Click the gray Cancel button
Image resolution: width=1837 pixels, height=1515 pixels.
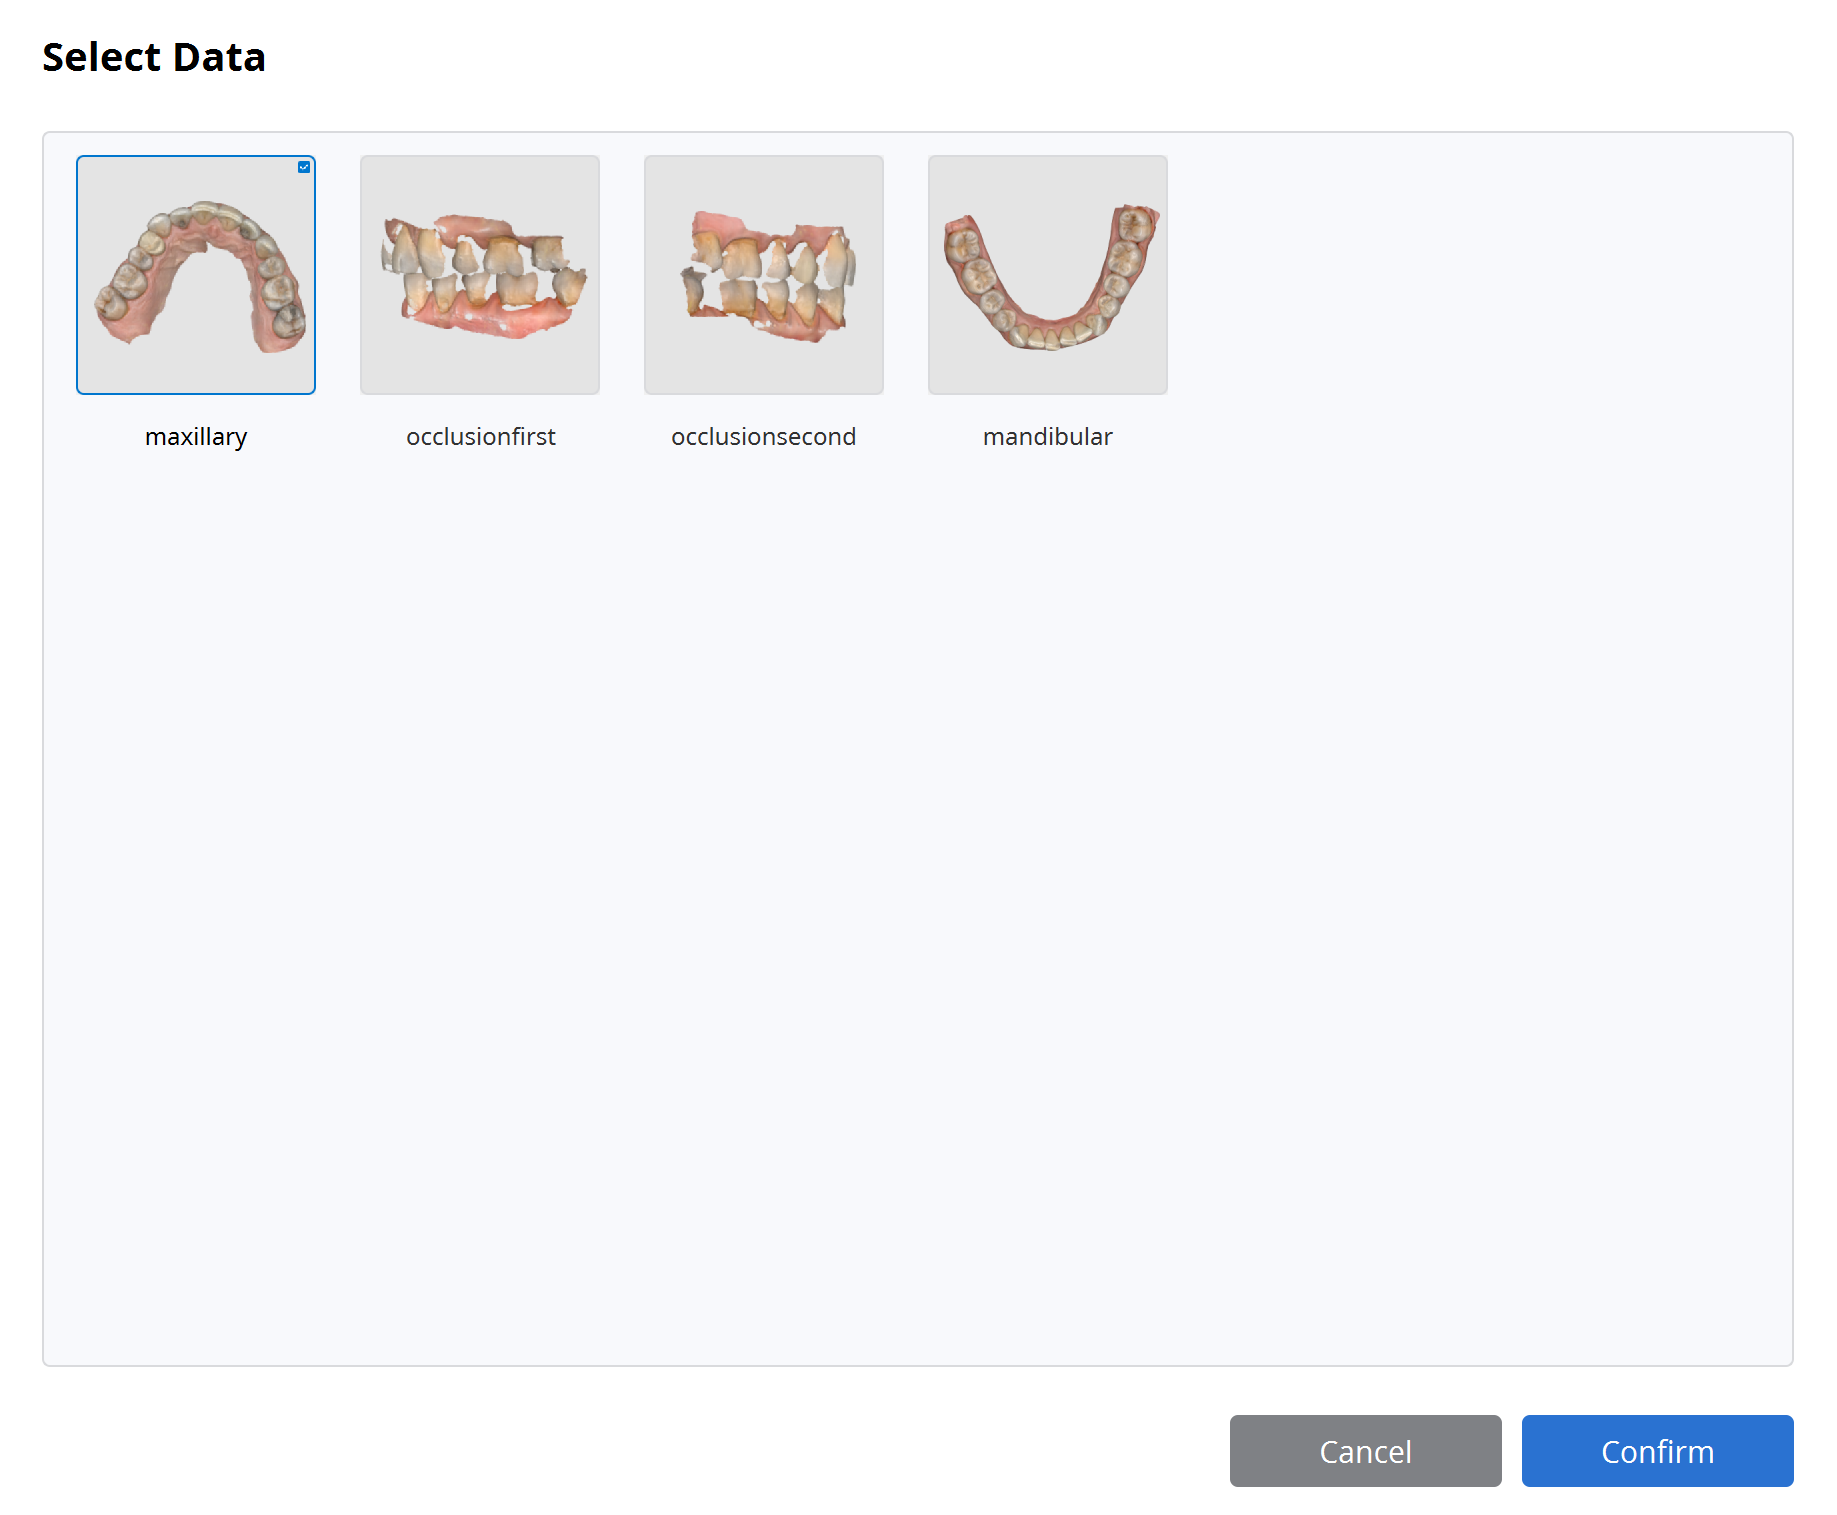click(x=1365, y=1451)
